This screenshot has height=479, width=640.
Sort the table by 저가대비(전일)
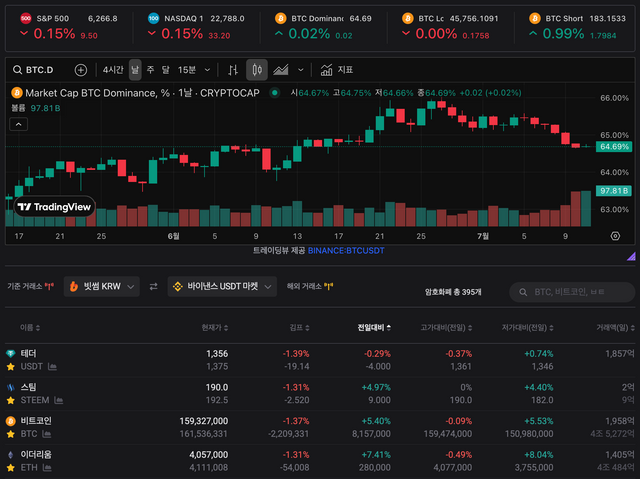[x=528, y=328]
